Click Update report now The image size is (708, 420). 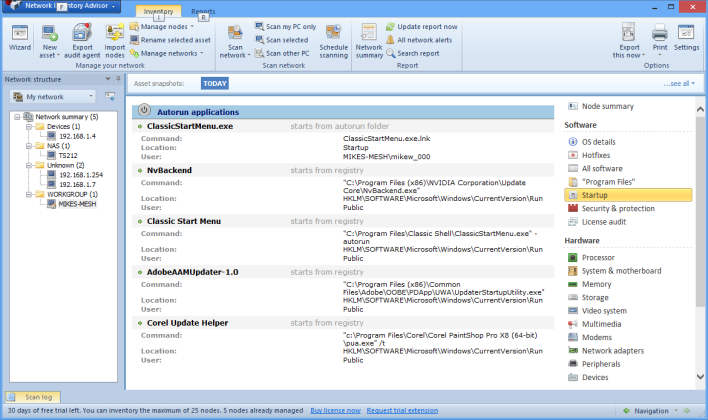(422, 27)
